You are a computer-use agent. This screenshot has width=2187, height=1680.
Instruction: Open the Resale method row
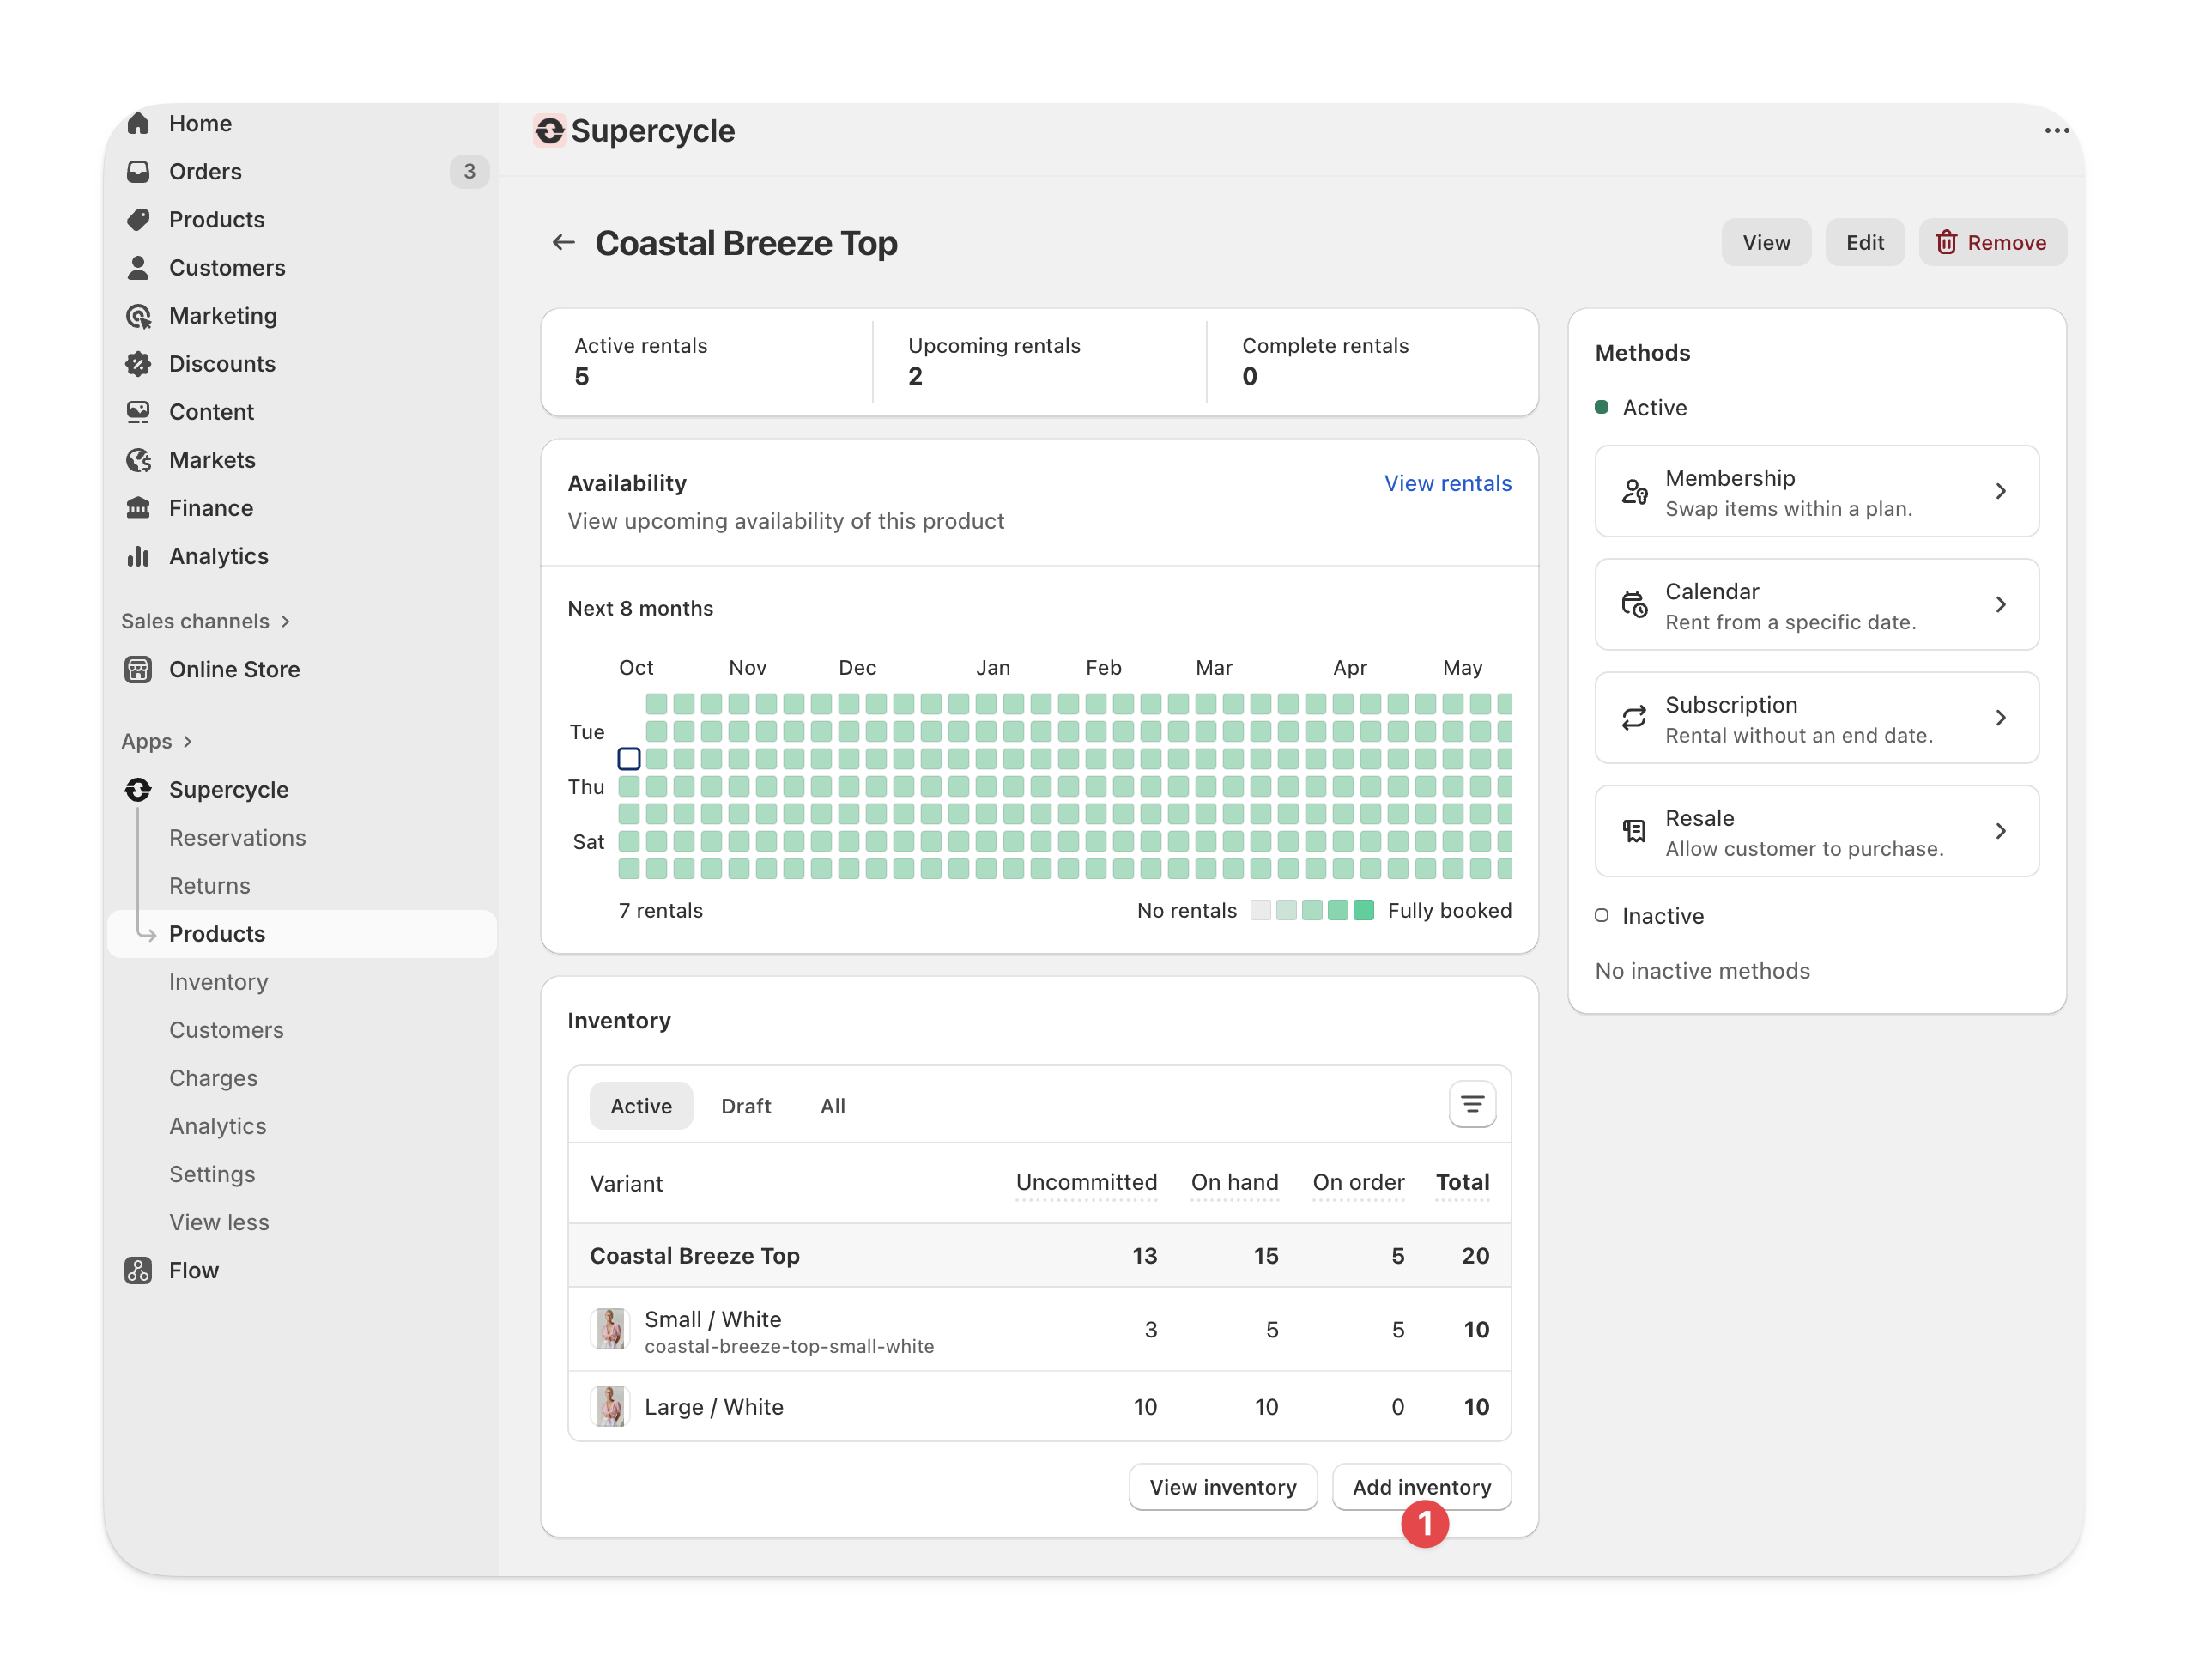(x=1815, y=831)
